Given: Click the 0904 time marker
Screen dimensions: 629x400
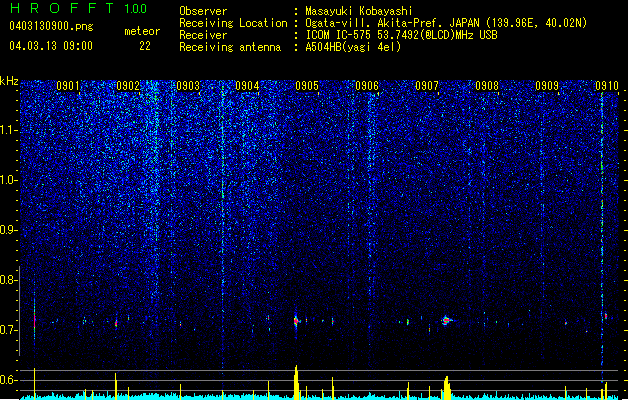Looking at the screenshot, I should [x=247, y=86].
